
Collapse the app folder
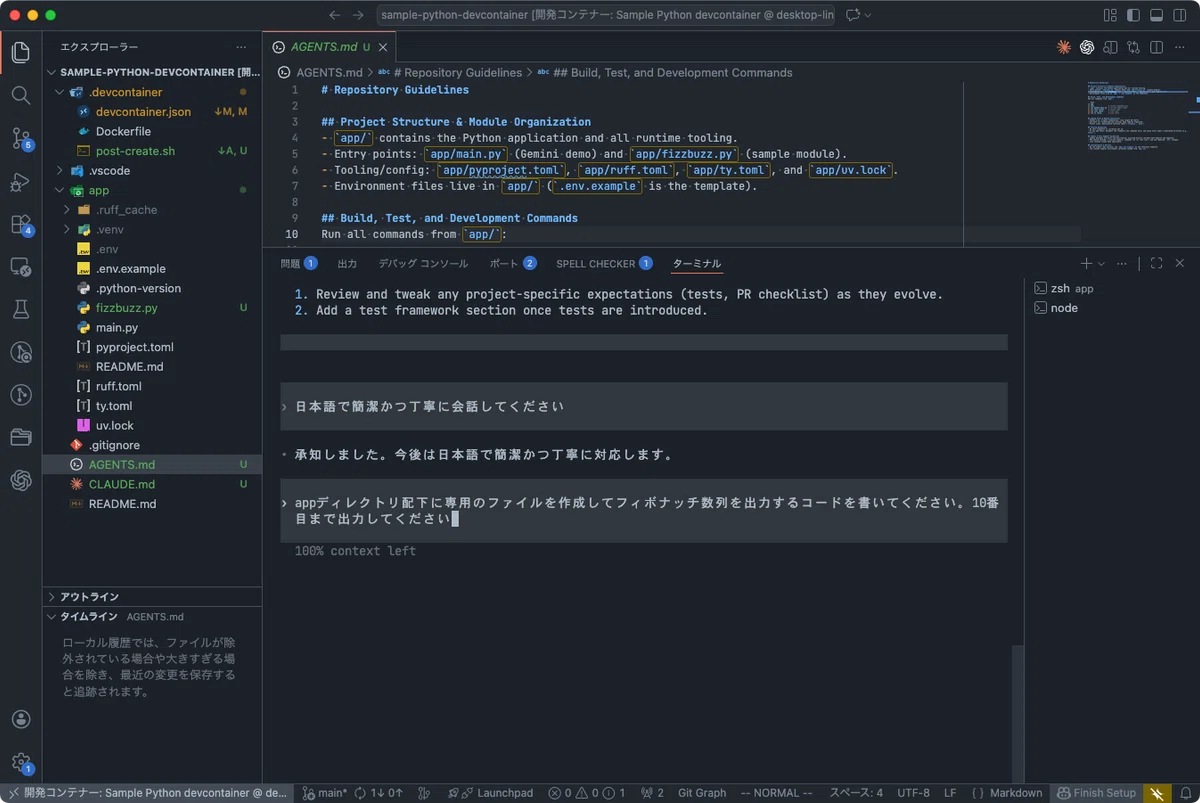pyautogui.click(x=59, y=190)
